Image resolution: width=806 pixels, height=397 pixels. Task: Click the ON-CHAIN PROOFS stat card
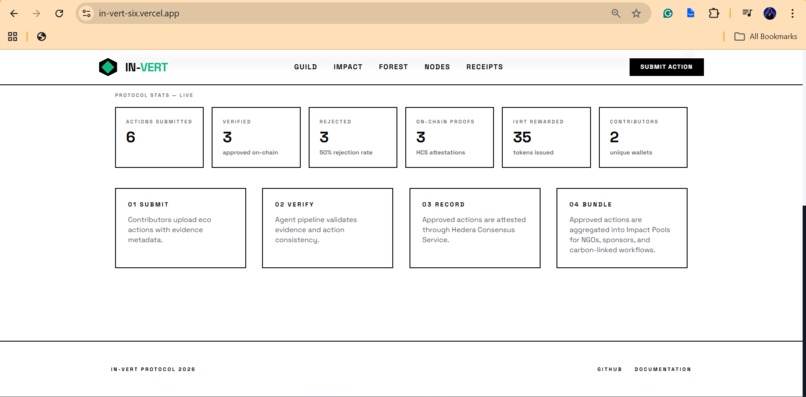449,137
